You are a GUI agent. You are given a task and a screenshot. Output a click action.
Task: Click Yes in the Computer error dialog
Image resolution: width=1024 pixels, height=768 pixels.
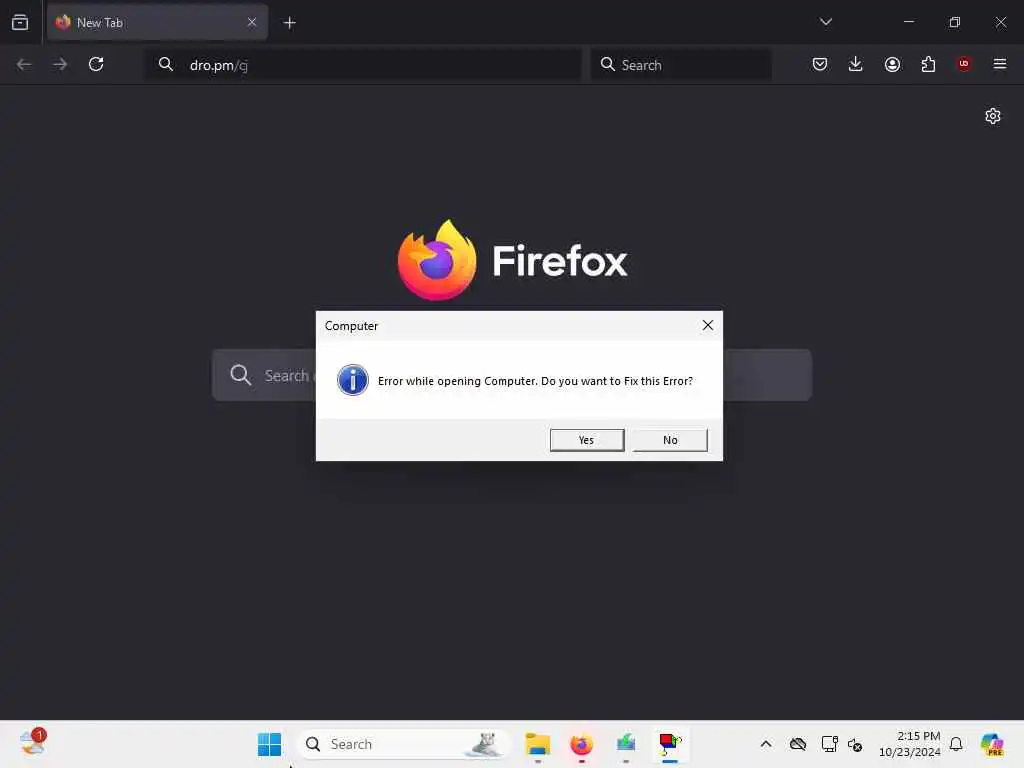[586, 440]
